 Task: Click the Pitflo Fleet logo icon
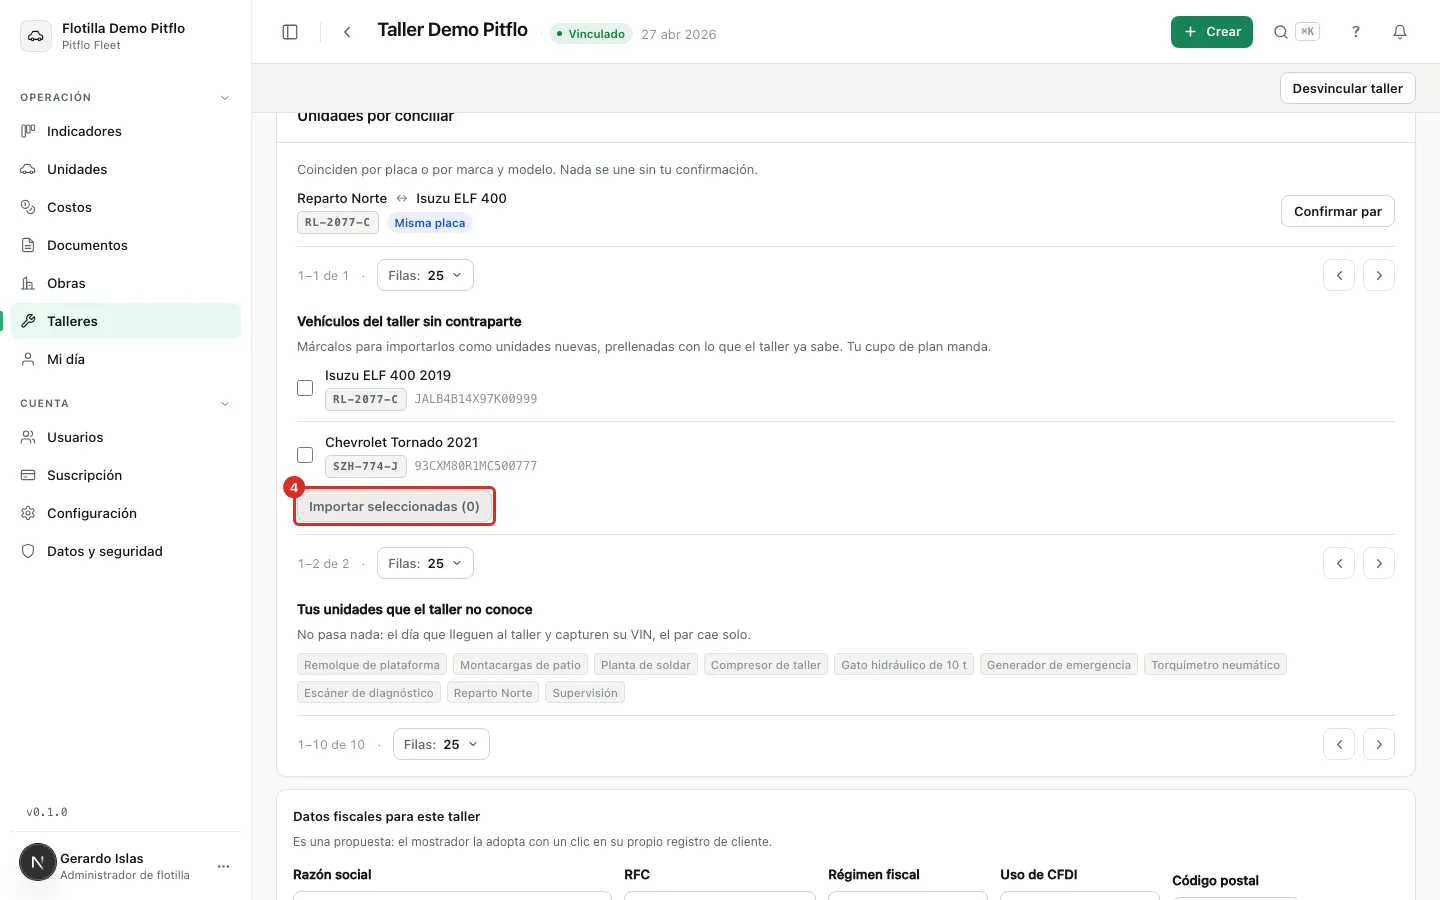(36, 36)
